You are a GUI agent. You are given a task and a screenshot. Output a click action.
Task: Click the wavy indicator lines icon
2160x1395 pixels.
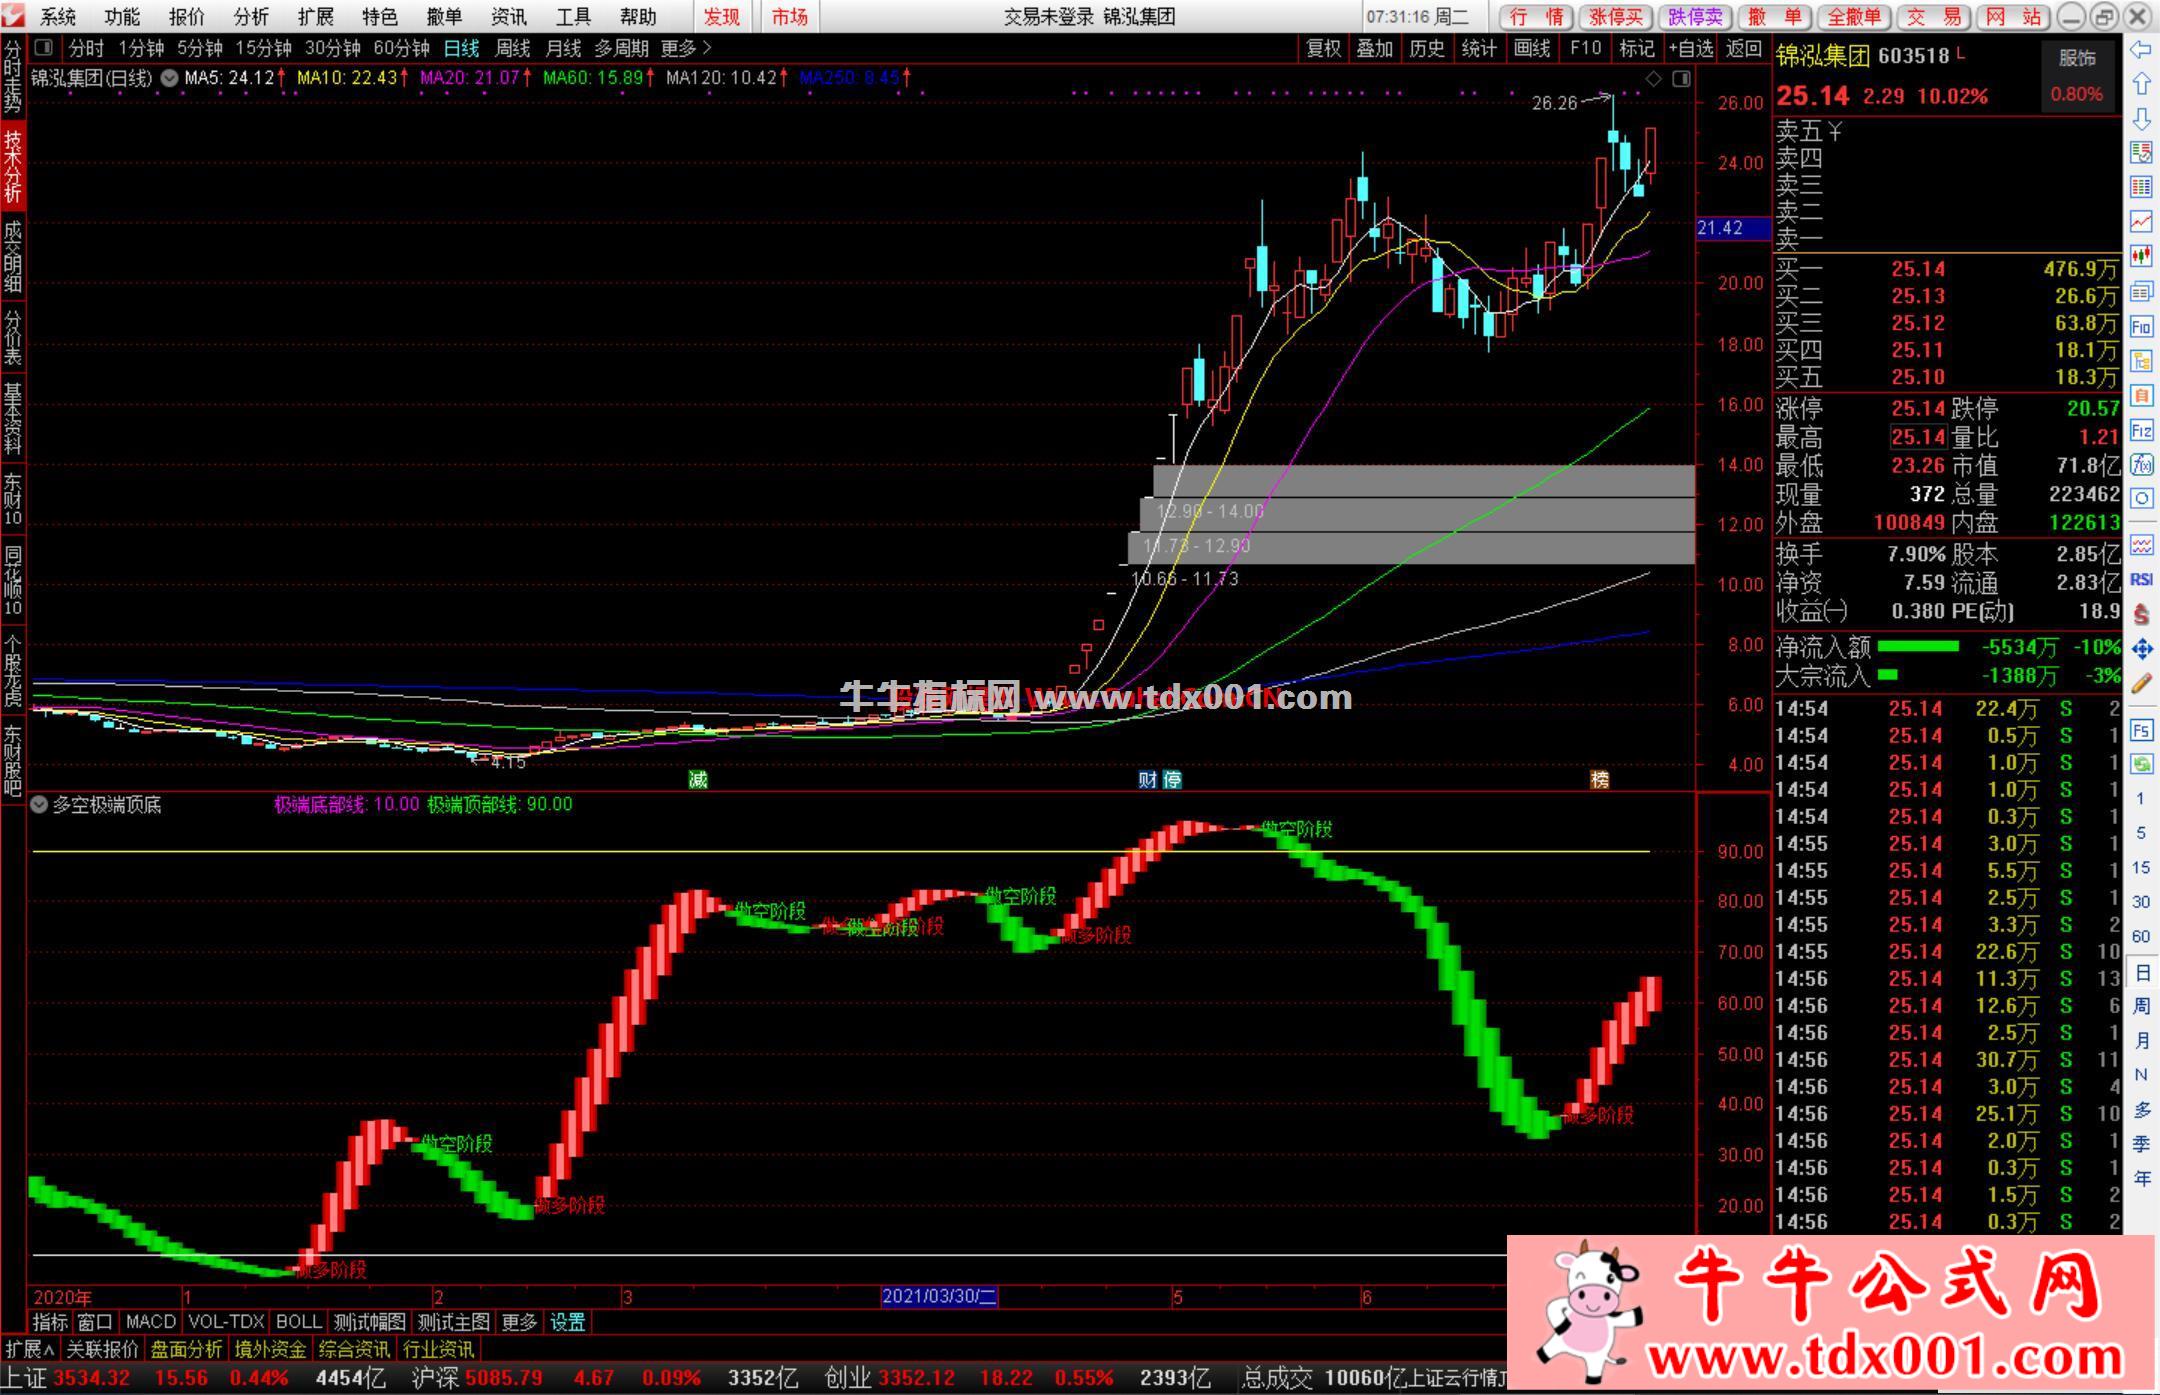tap(2141, 545)
